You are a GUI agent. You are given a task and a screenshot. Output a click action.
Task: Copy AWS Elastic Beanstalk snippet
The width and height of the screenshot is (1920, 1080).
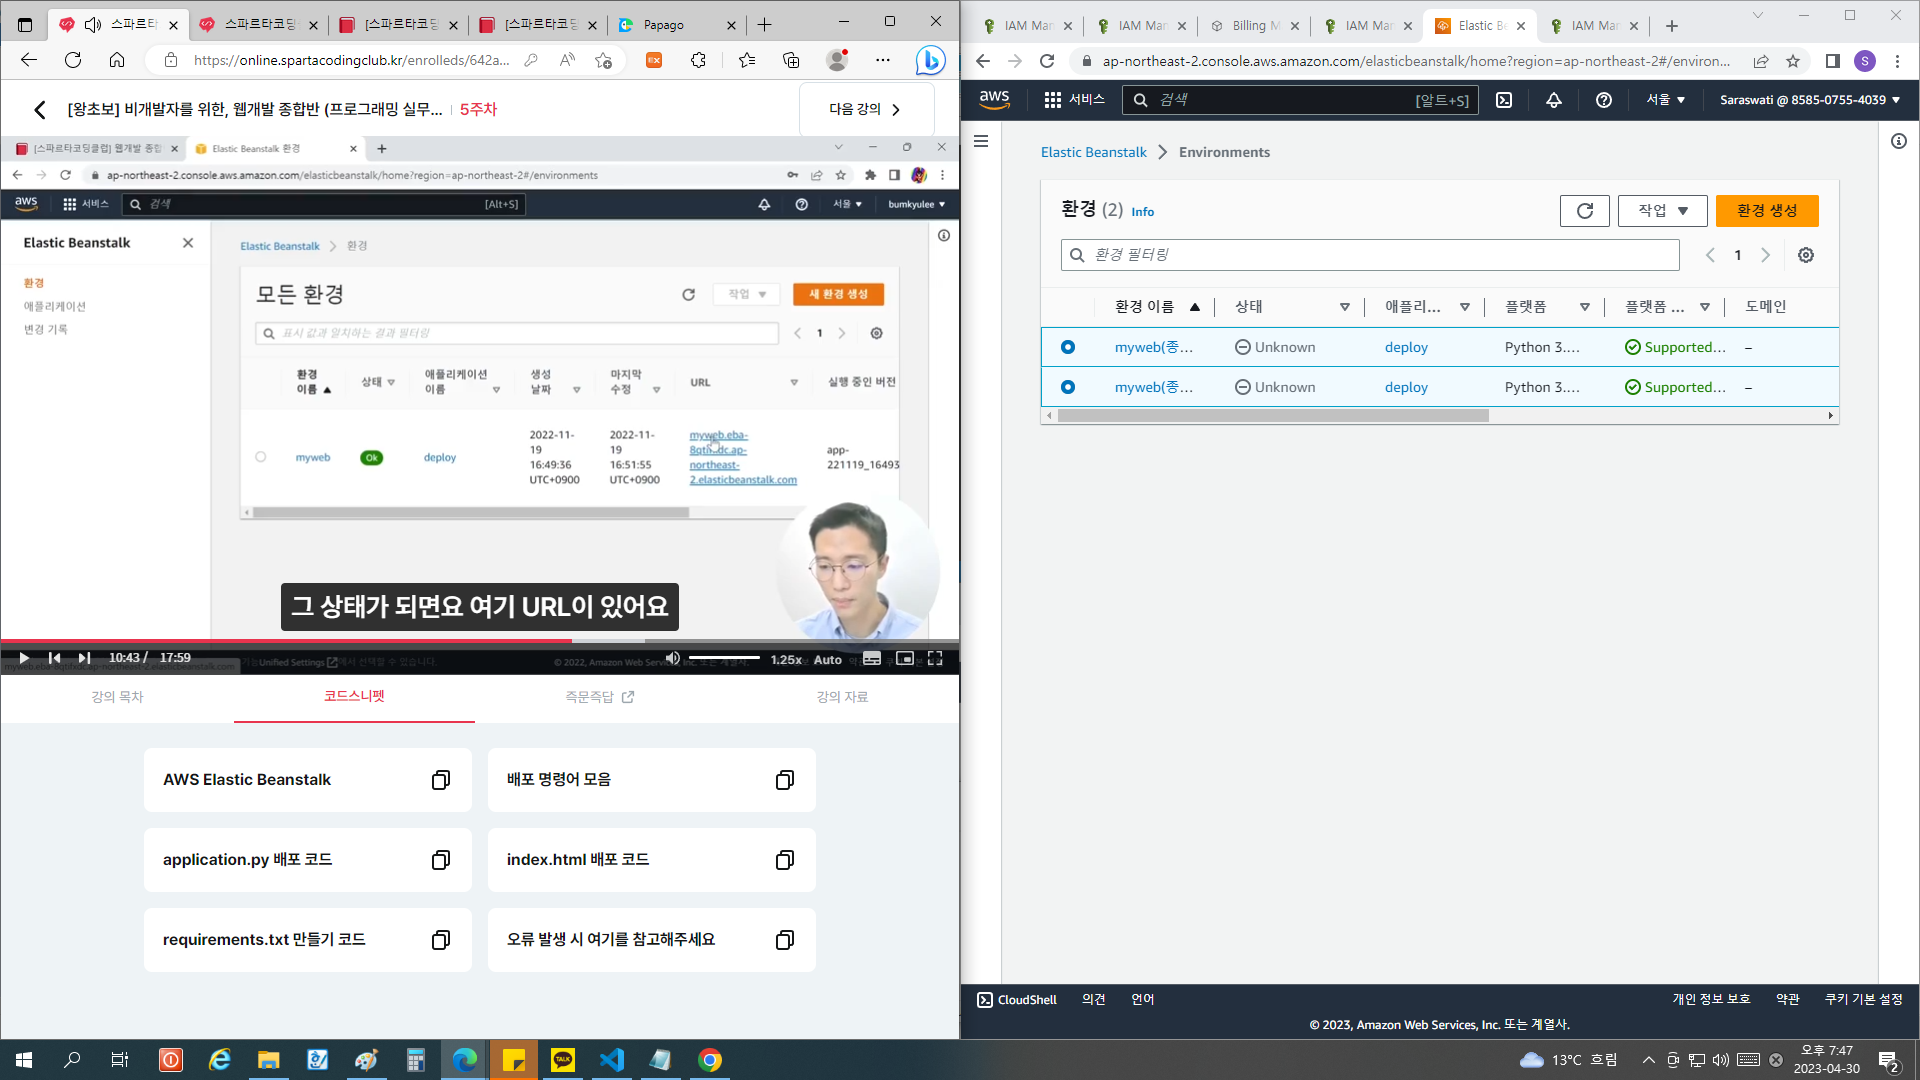pos(440,780)
